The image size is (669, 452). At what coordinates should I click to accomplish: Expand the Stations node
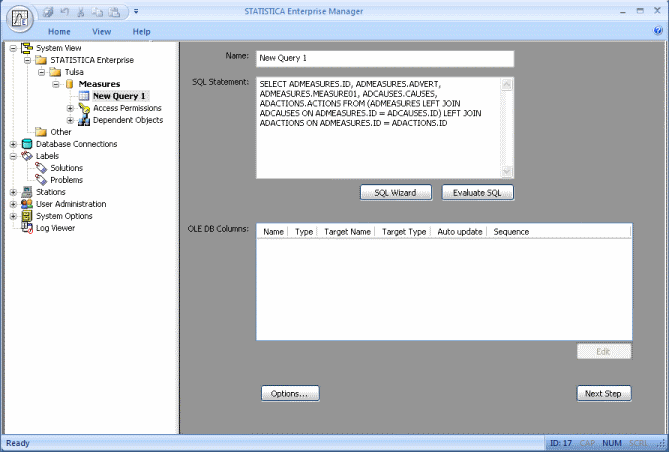(13, 192)
